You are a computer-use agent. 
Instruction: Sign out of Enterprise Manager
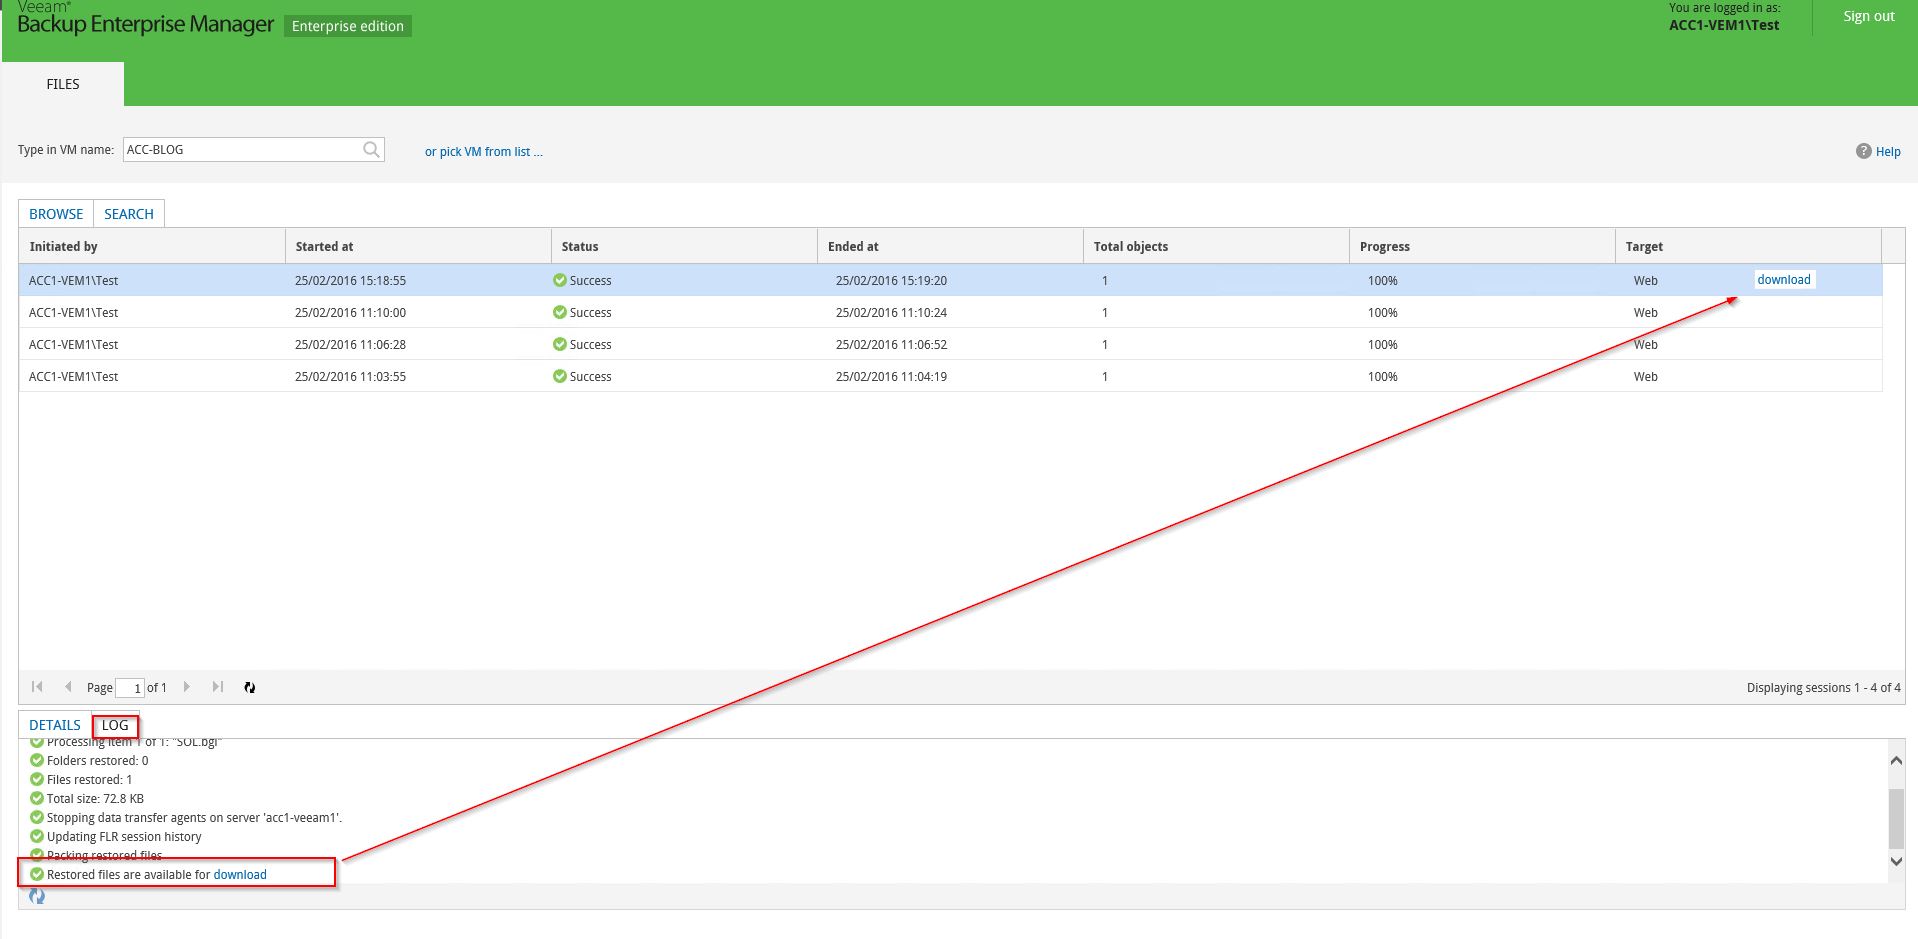point(1869,16)
